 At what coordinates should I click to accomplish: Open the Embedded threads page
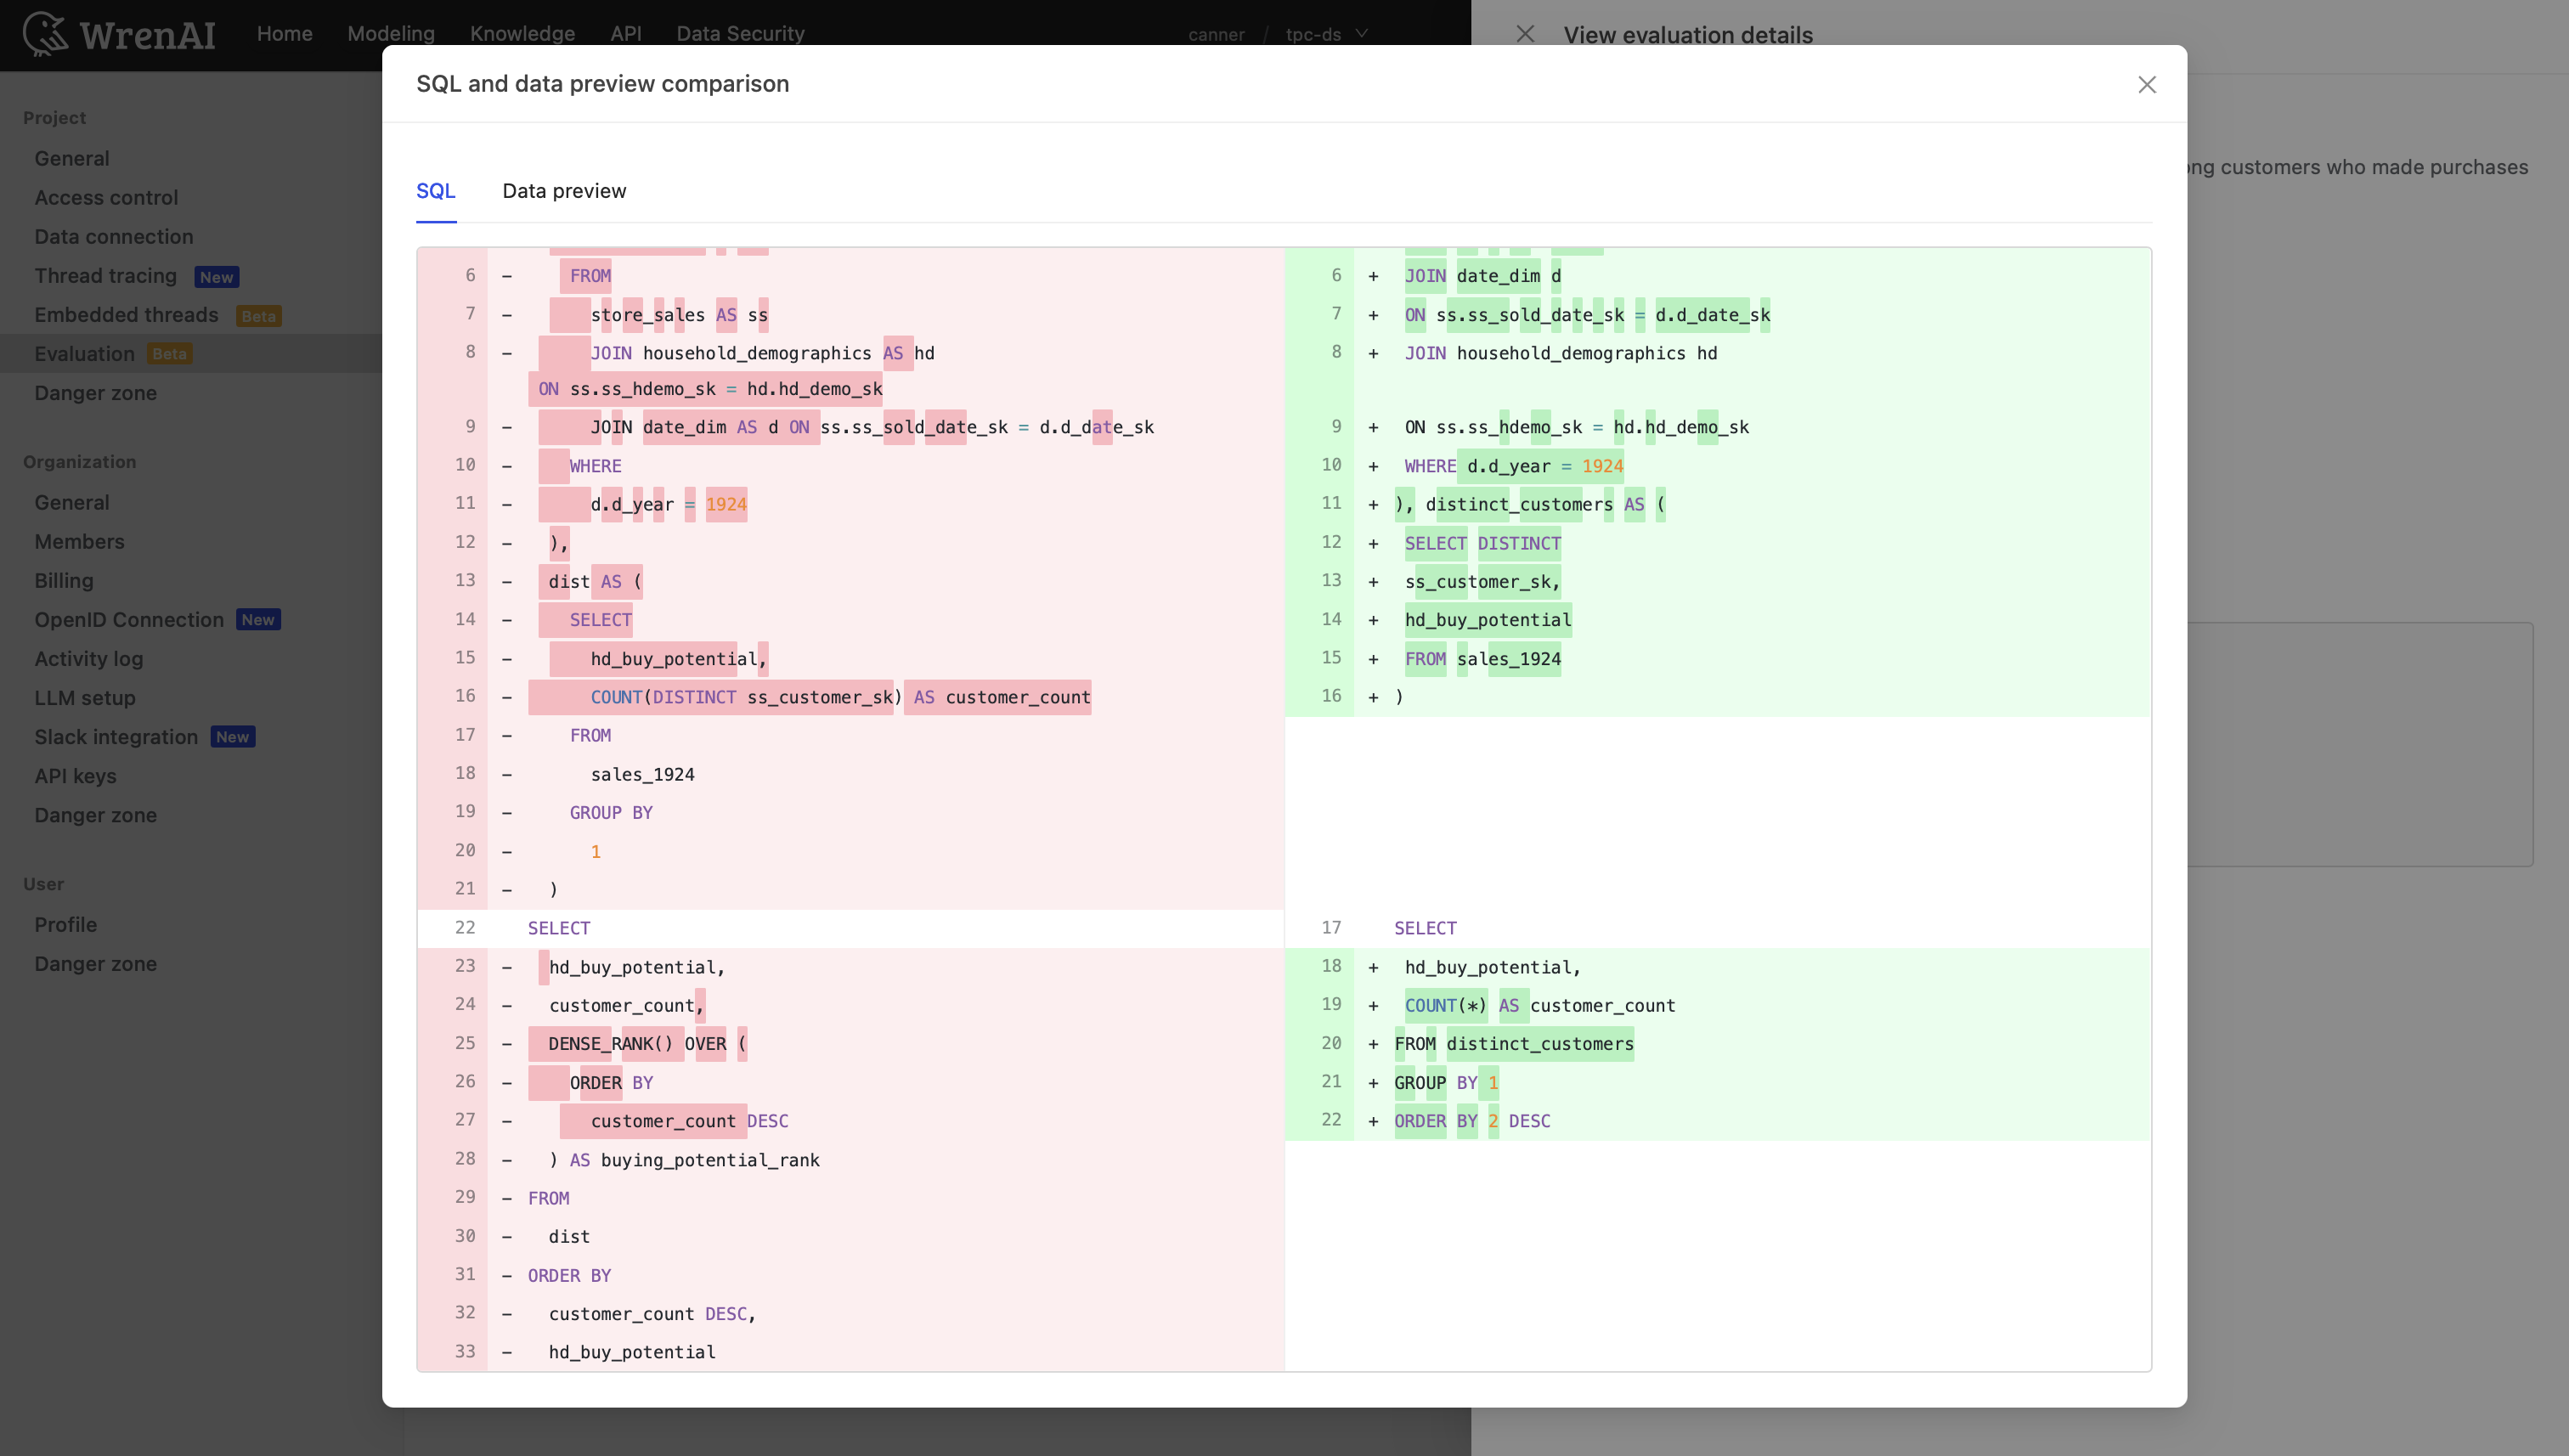[x=126, y=314]
